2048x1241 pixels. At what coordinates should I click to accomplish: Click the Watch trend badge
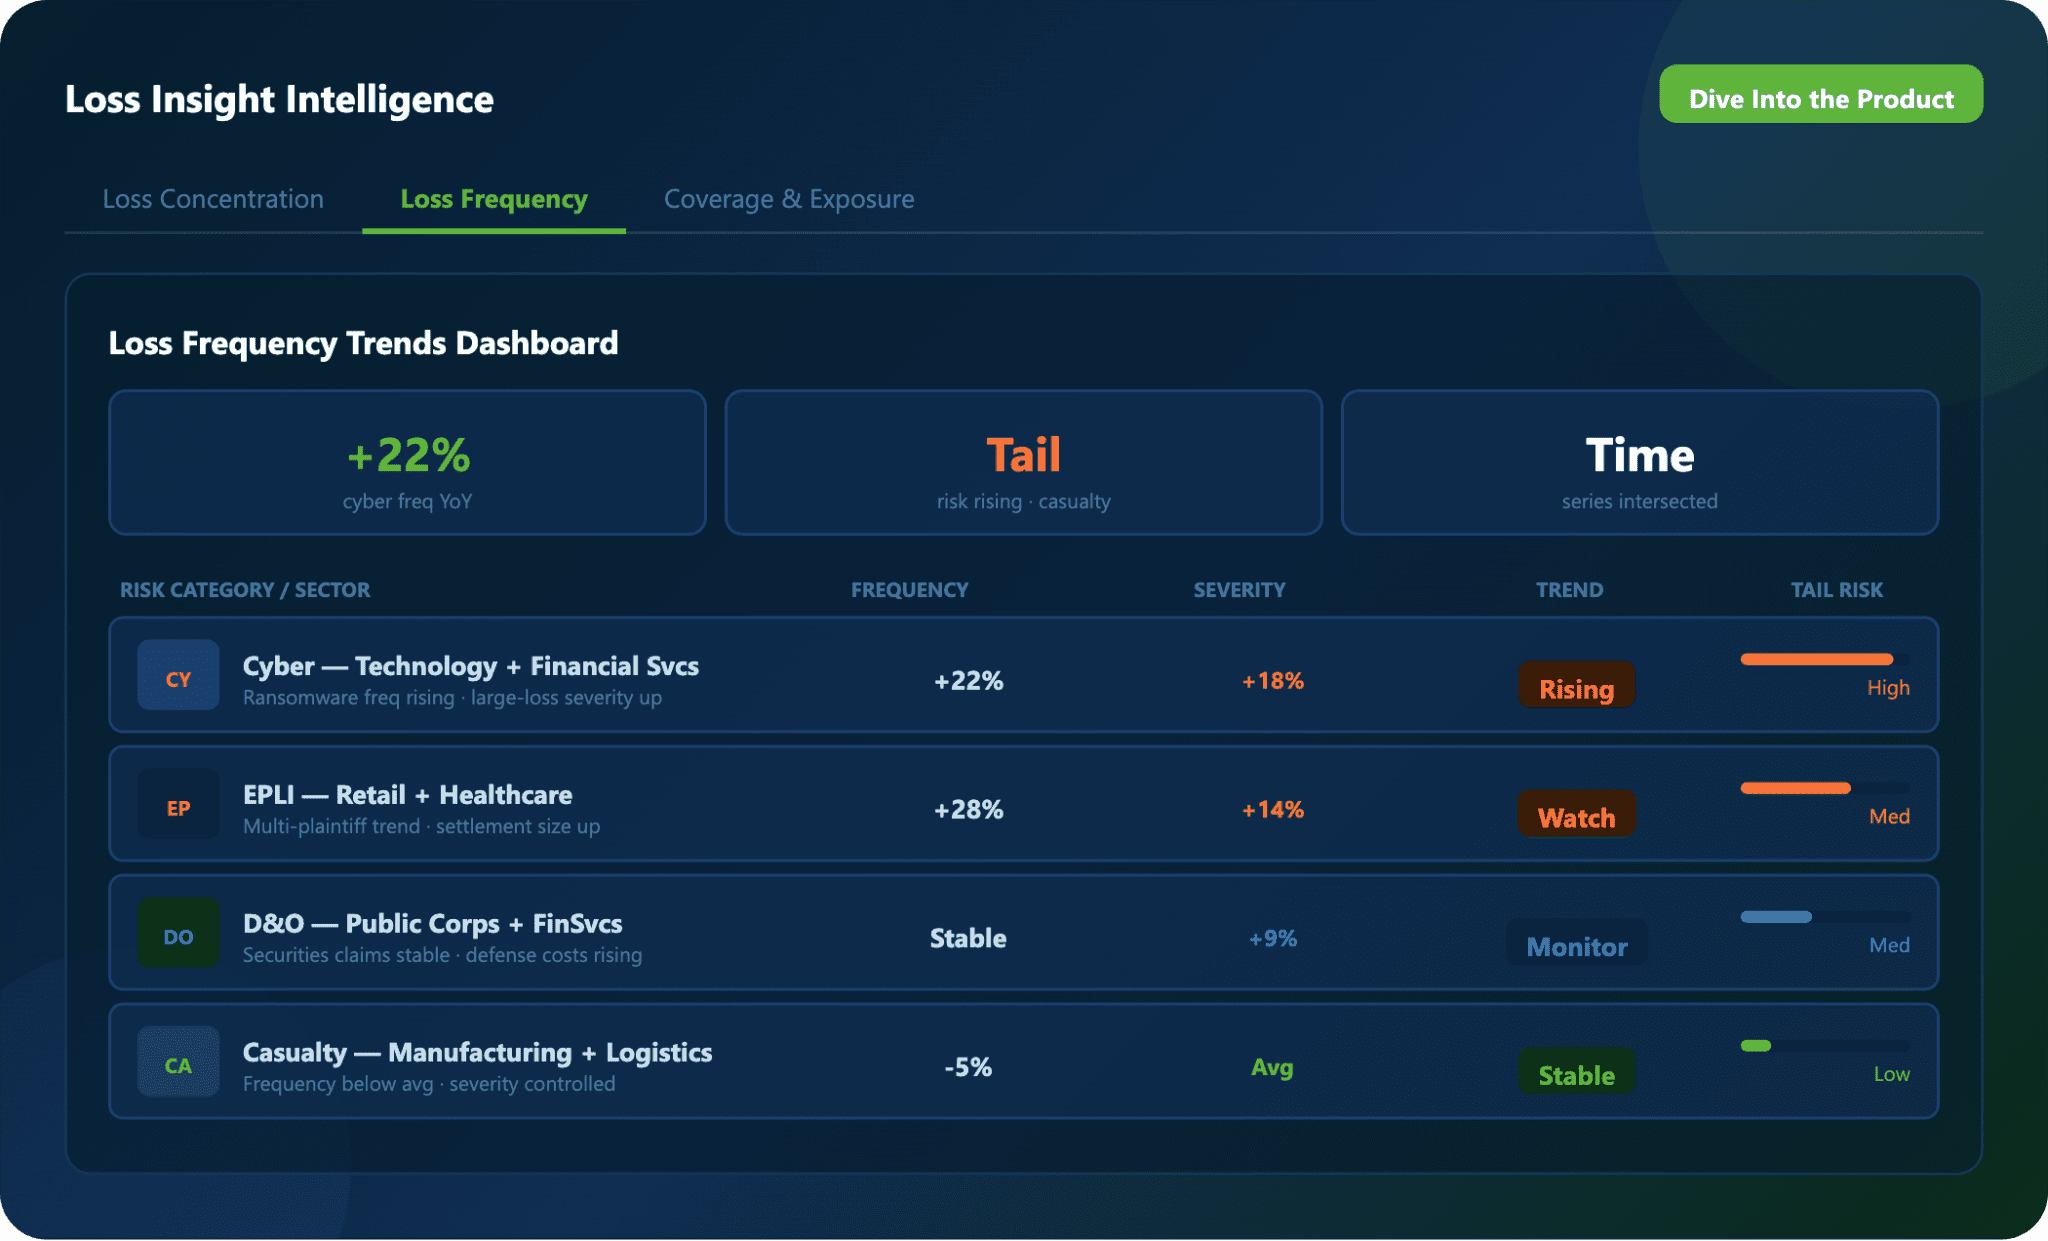pyautogui.click(x=1576, y=815)
